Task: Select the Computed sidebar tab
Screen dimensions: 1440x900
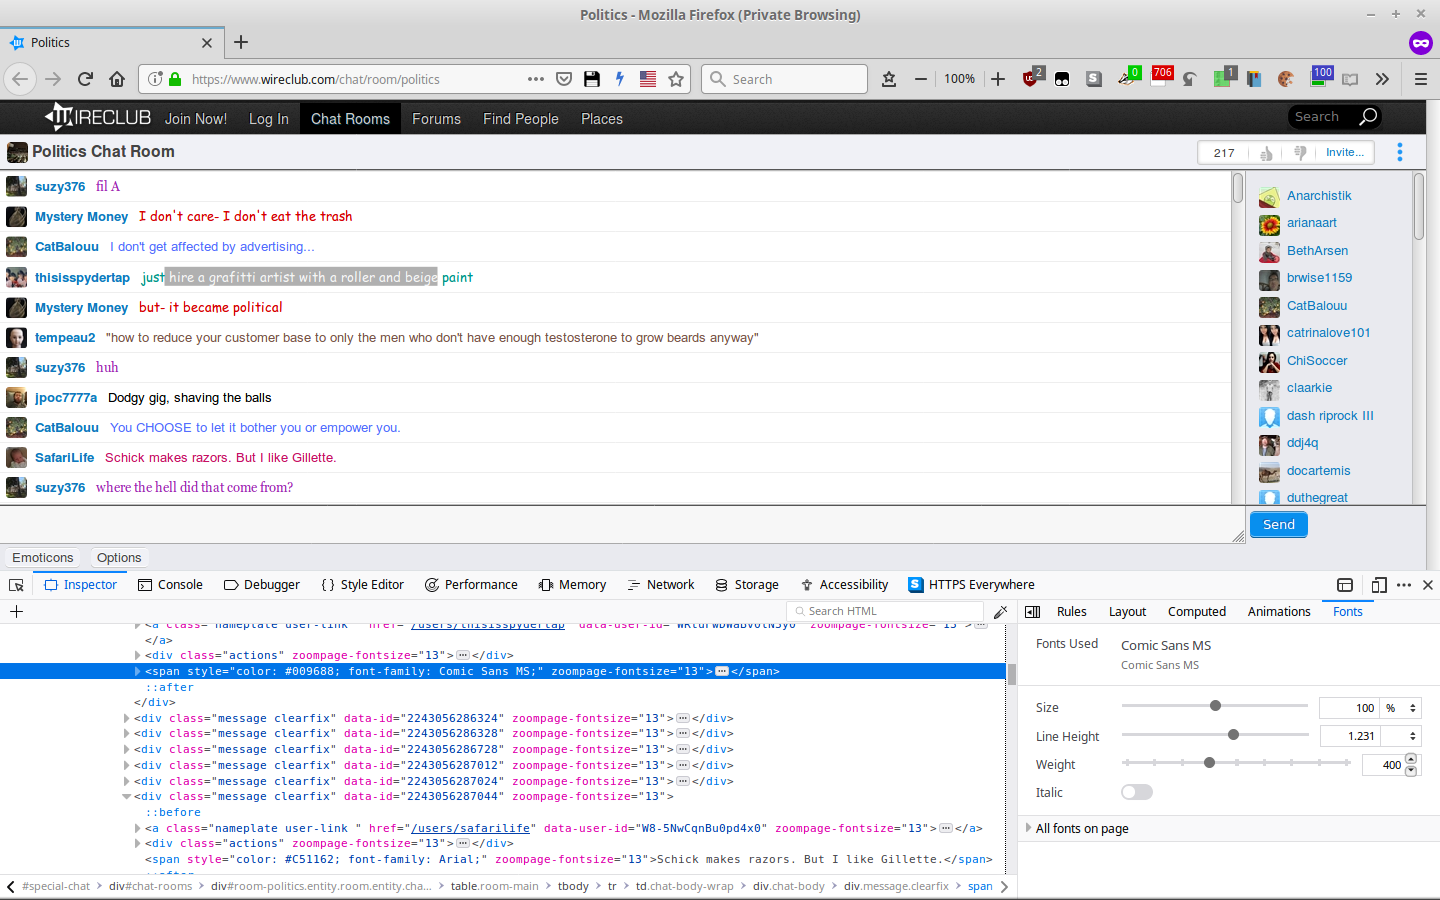Action: click(1196, 612)
